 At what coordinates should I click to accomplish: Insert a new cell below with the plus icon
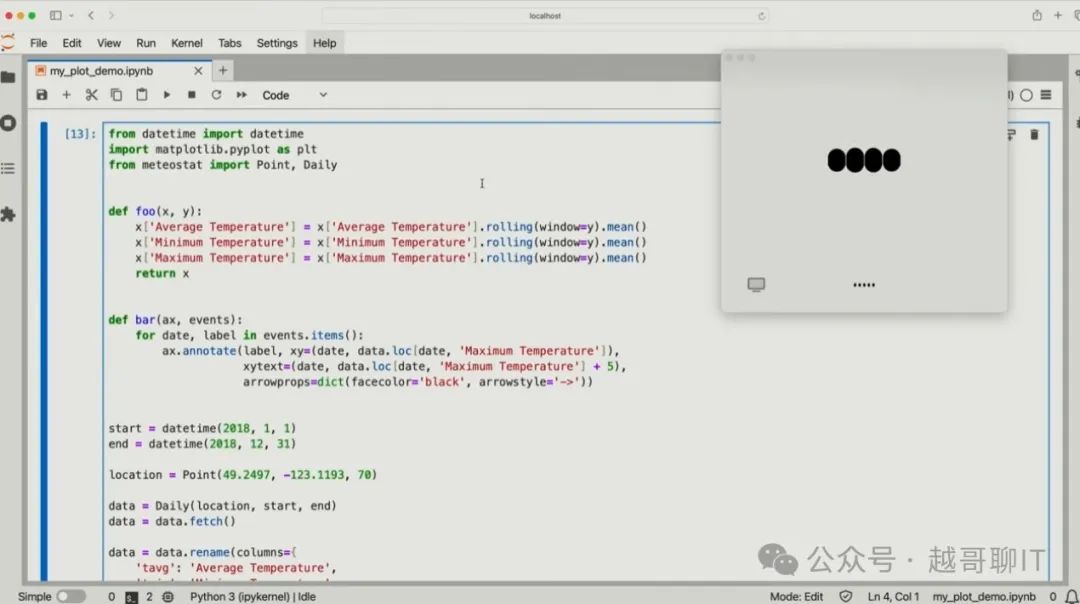click(x=66, y=95)
